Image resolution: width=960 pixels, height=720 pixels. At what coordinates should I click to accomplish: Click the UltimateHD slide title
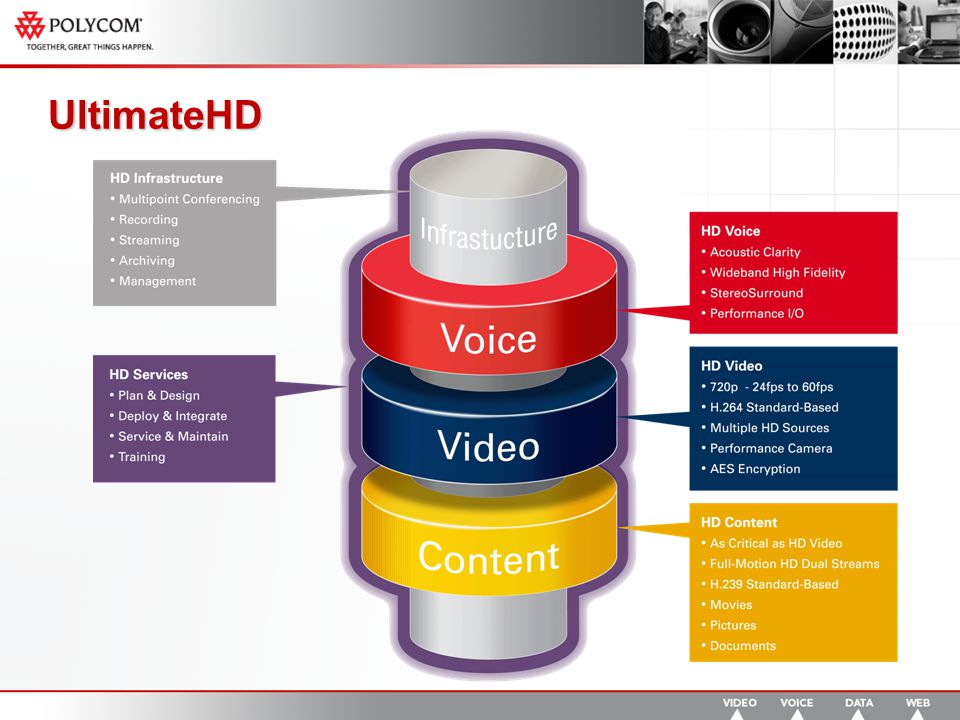point(156,114)
